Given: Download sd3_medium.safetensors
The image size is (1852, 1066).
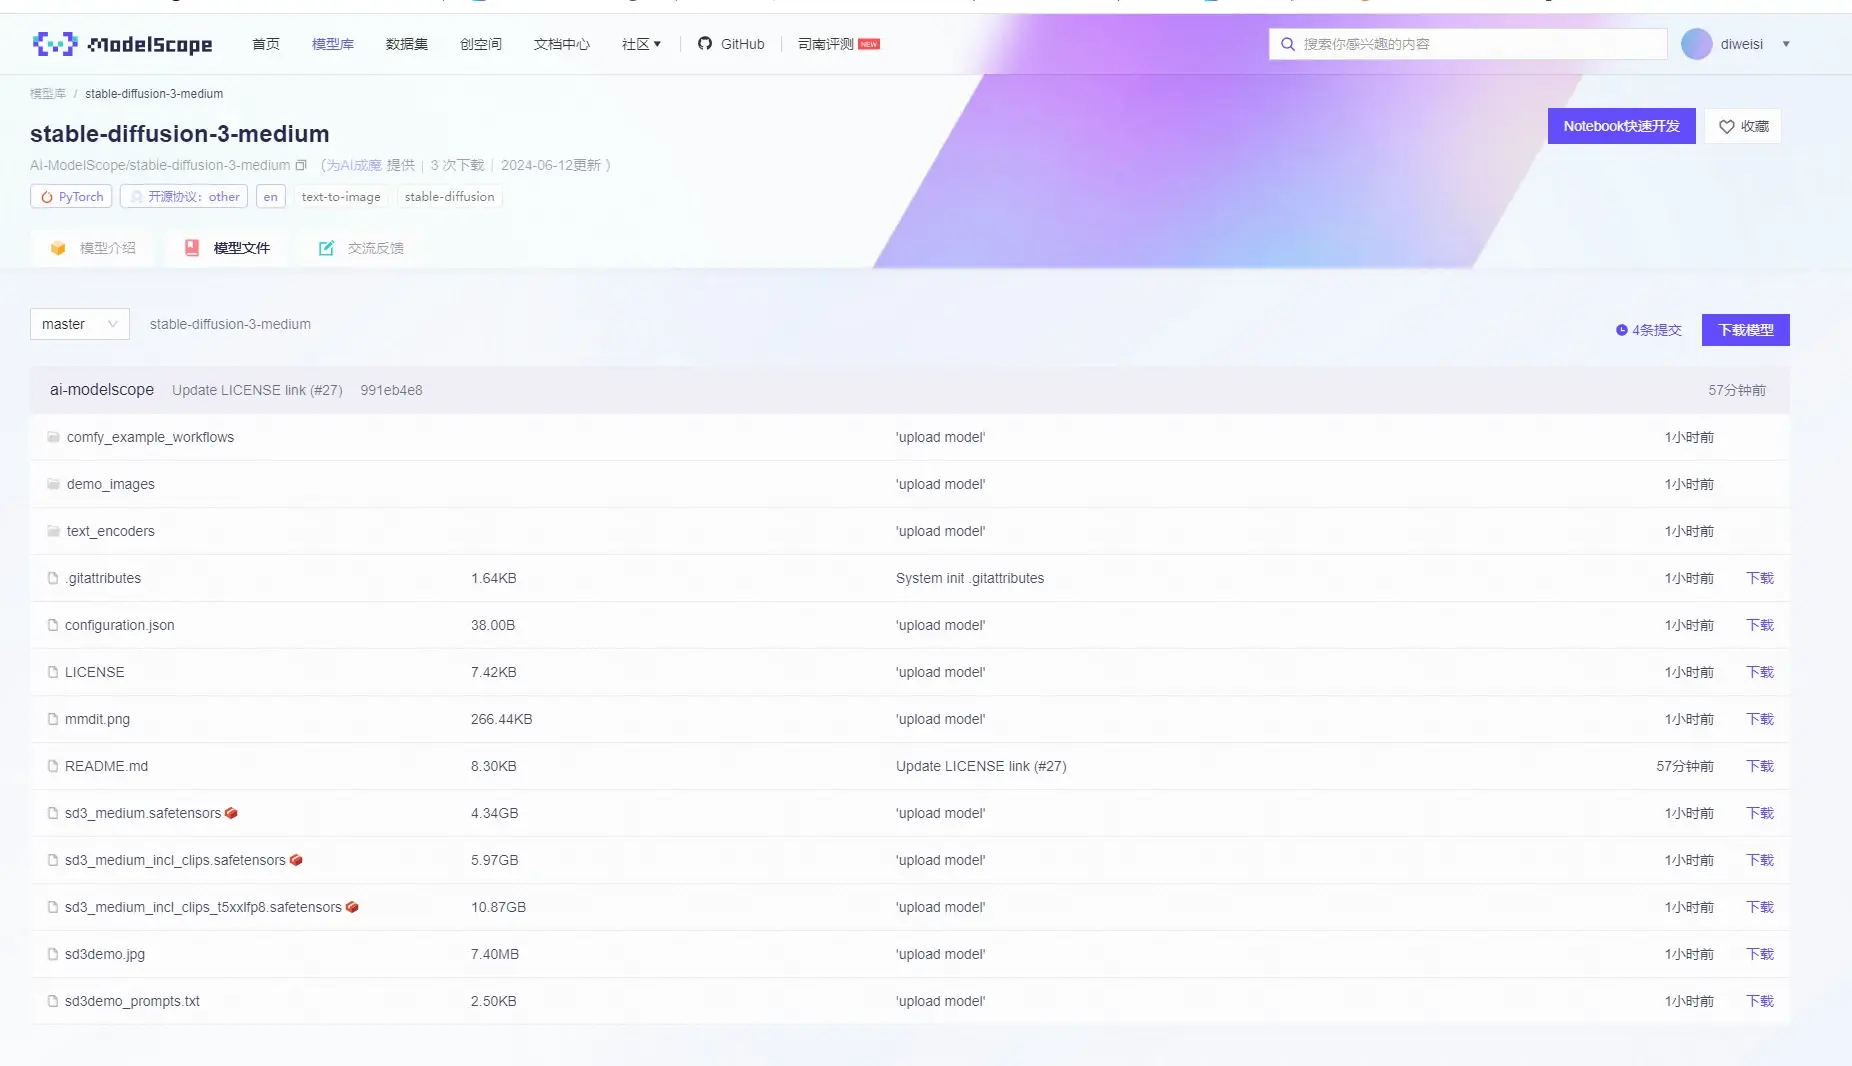Looking at the screenshot, I should coord(1760,813).
